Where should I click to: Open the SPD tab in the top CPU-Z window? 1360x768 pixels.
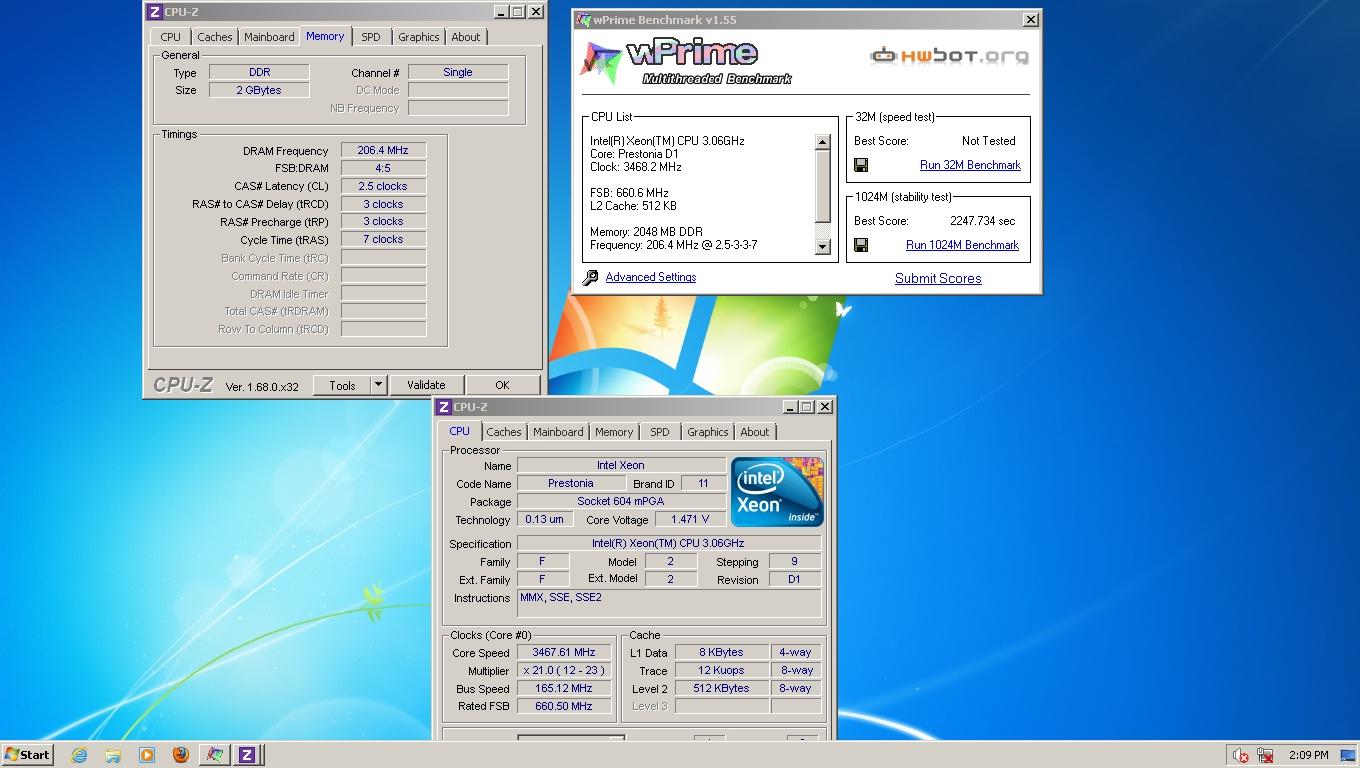pos(371,37)
